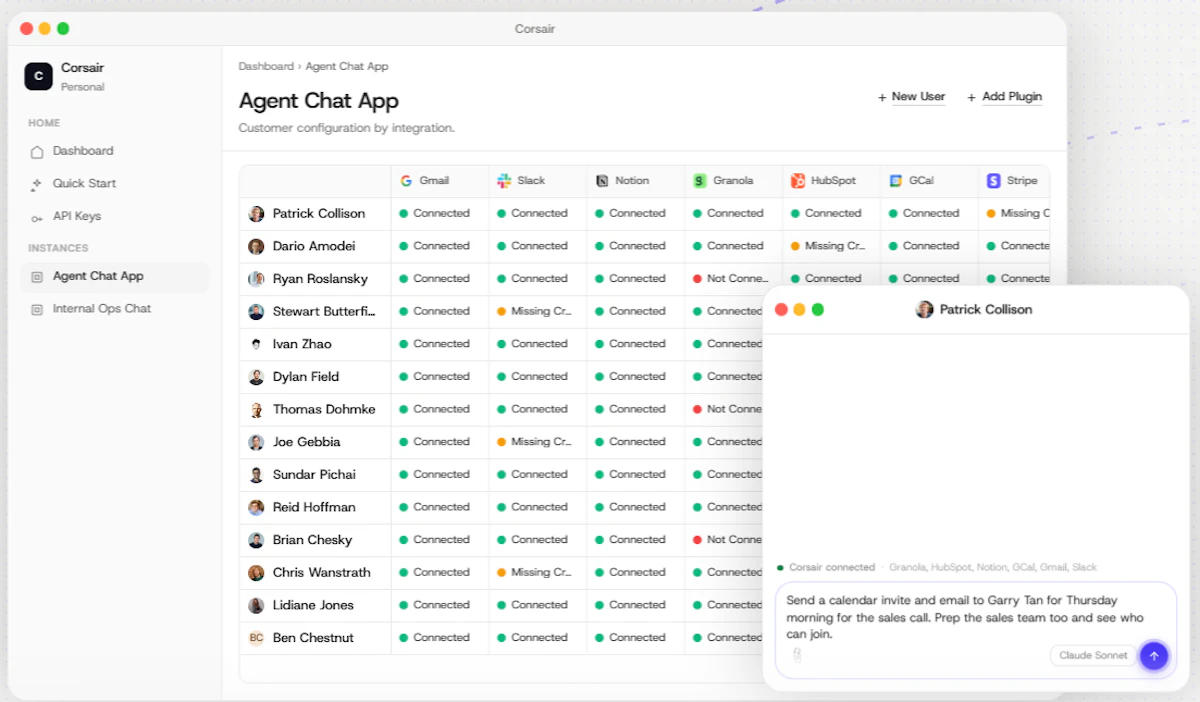Click the send arrow button in chat

tap(1154, 656)
